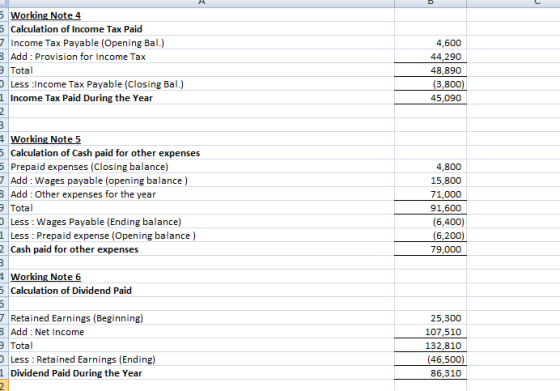Select the 'Working Note 6' heading cell
560x391 pixels.
tap(201, 277)
